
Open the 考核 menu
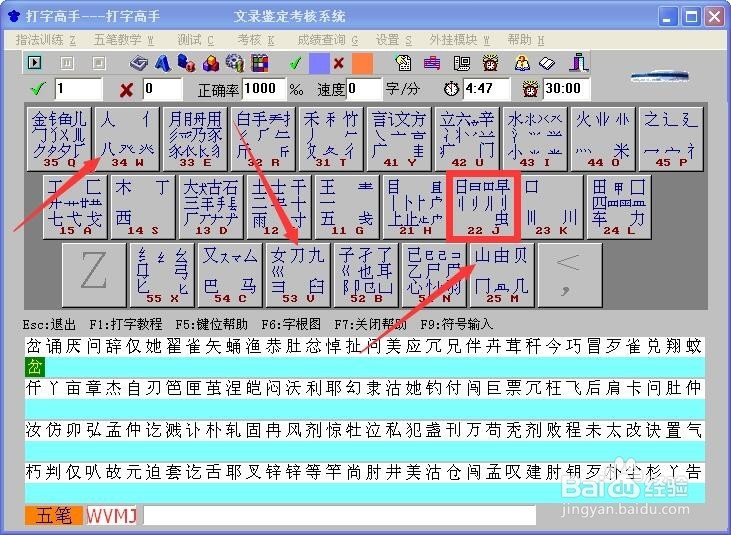[x=255, y=40]
